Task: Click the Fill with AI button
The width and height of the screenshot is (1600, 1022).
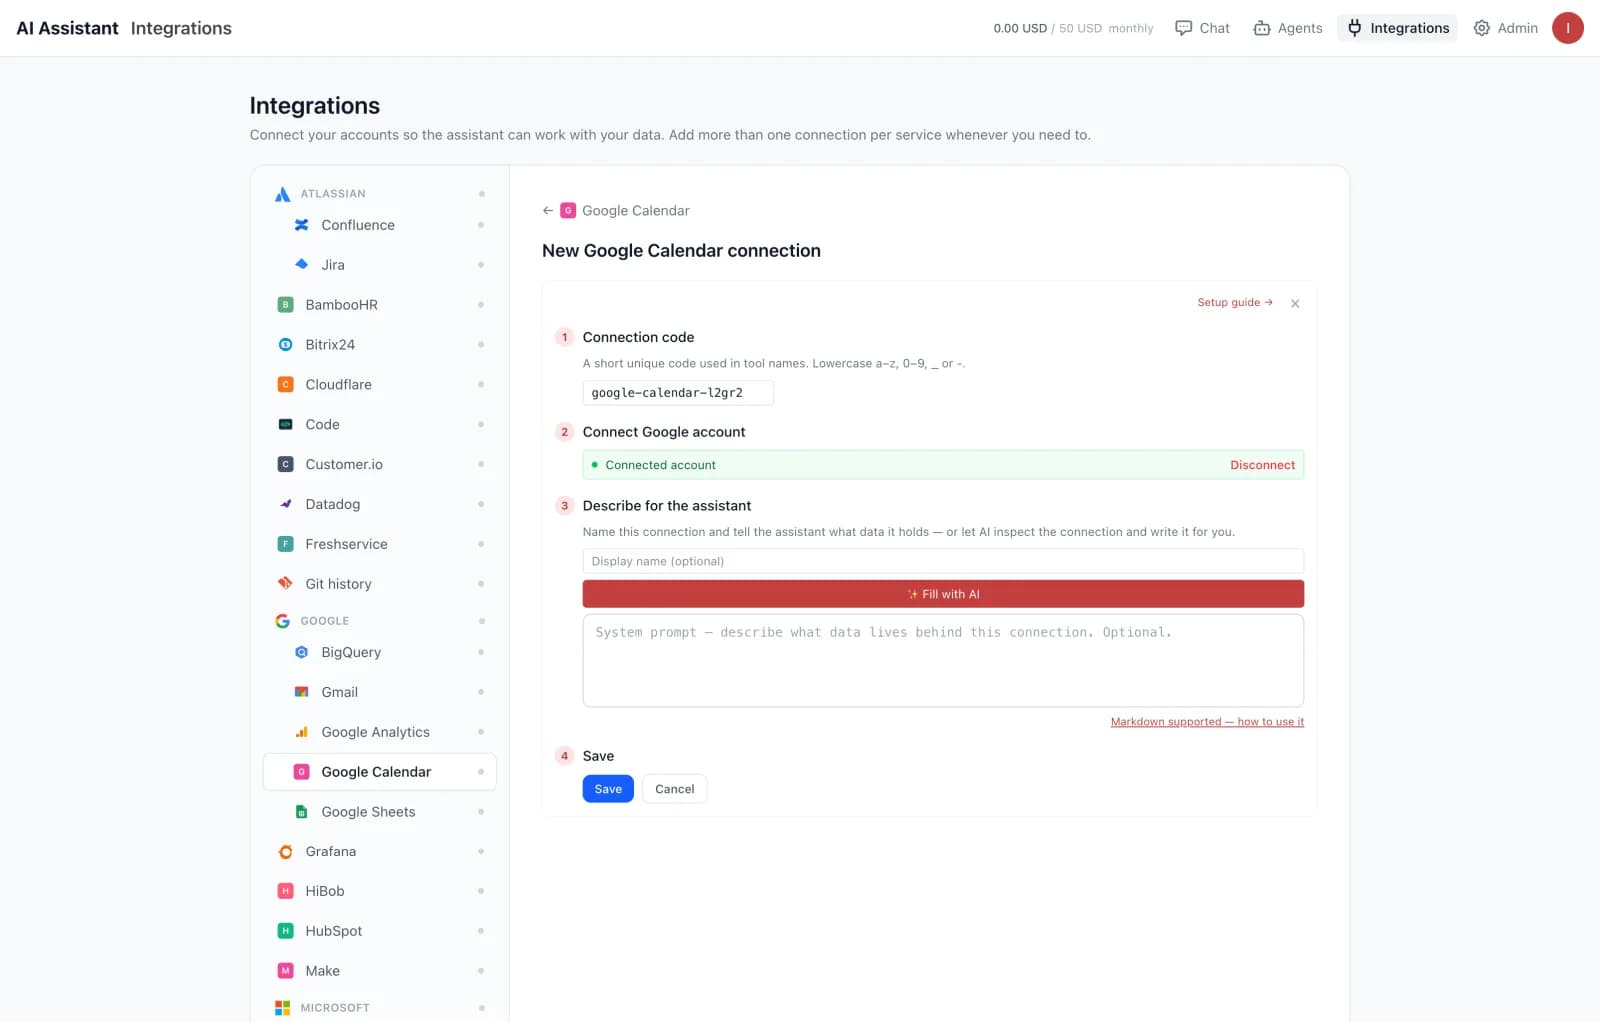Action: (943, 594)
